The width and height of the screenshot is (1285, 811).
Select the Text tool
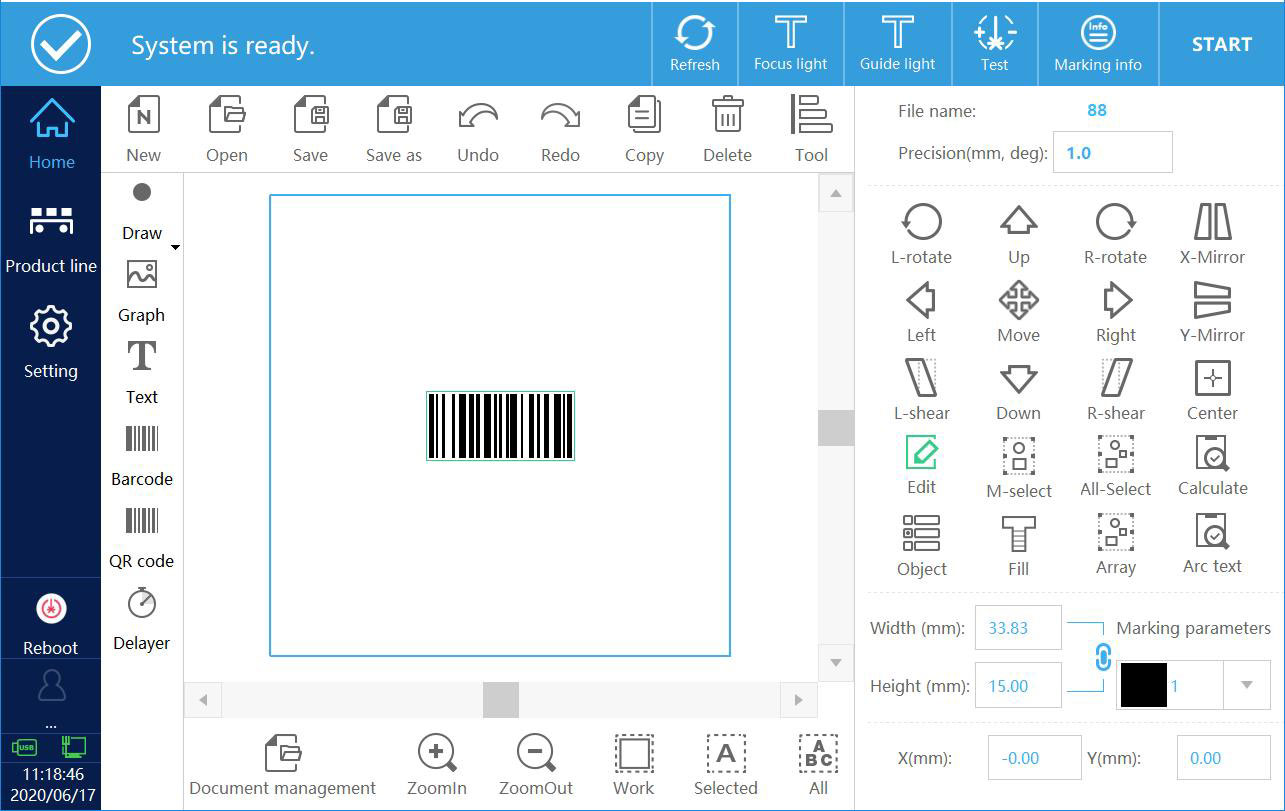coord(142,372)
